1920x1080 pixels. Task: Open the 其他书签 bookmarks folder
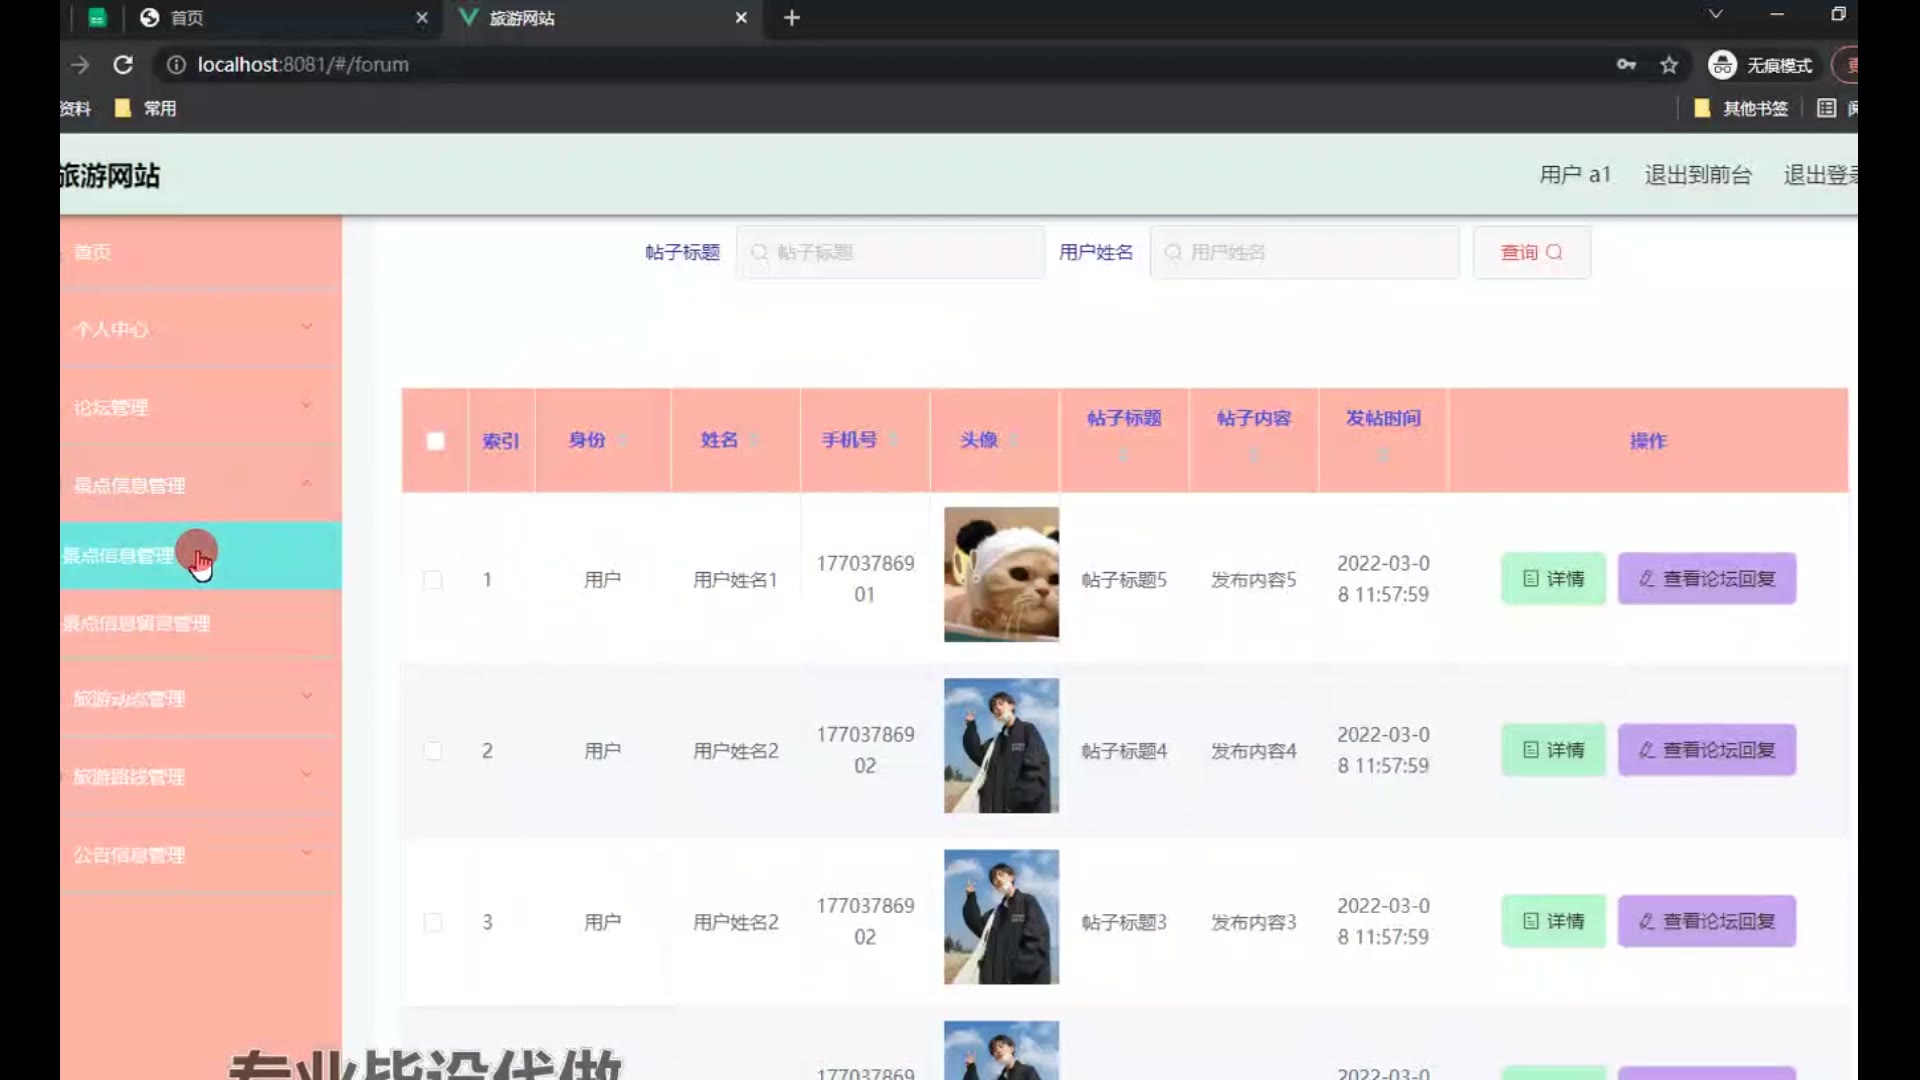tap(1741, 108)
